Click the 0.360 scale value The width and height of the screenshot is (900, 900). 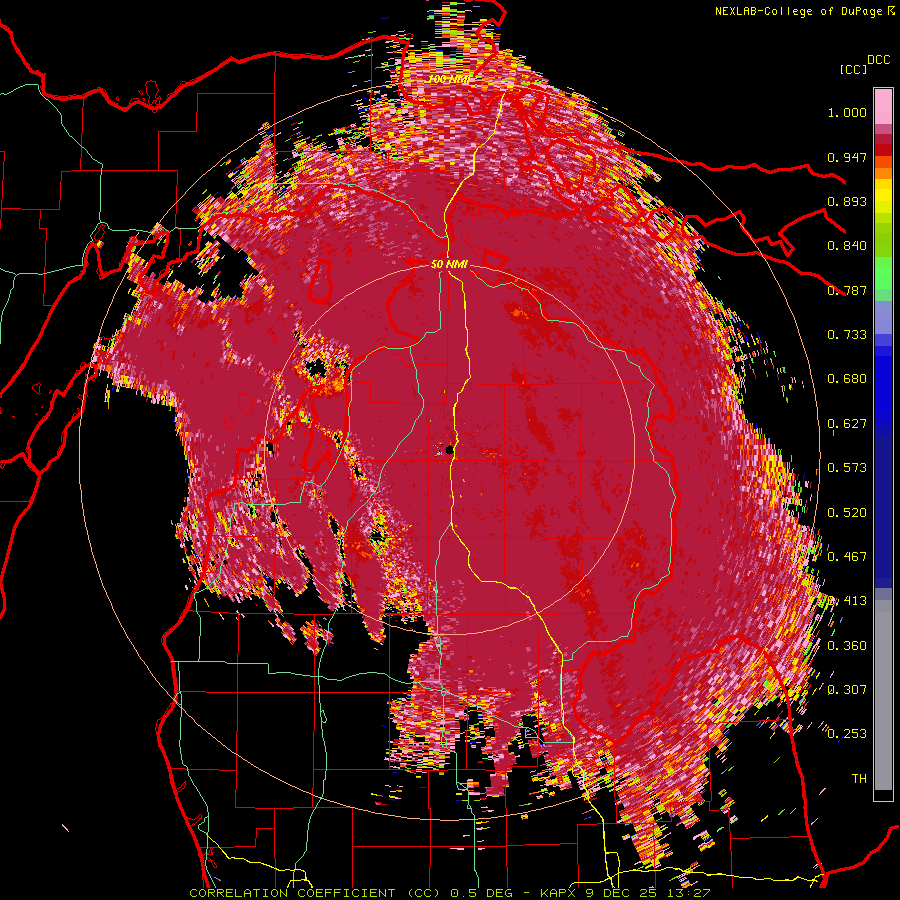coord(847,646)
